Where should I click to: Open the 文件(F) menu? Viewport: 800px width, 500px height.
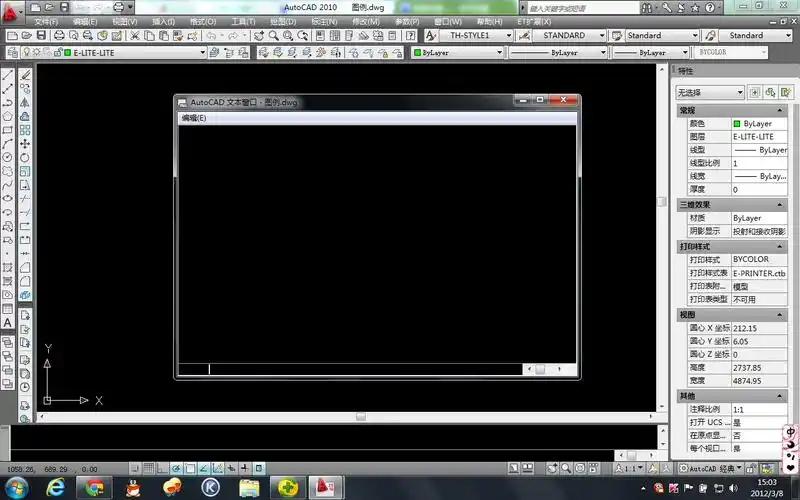click(46, 21)
